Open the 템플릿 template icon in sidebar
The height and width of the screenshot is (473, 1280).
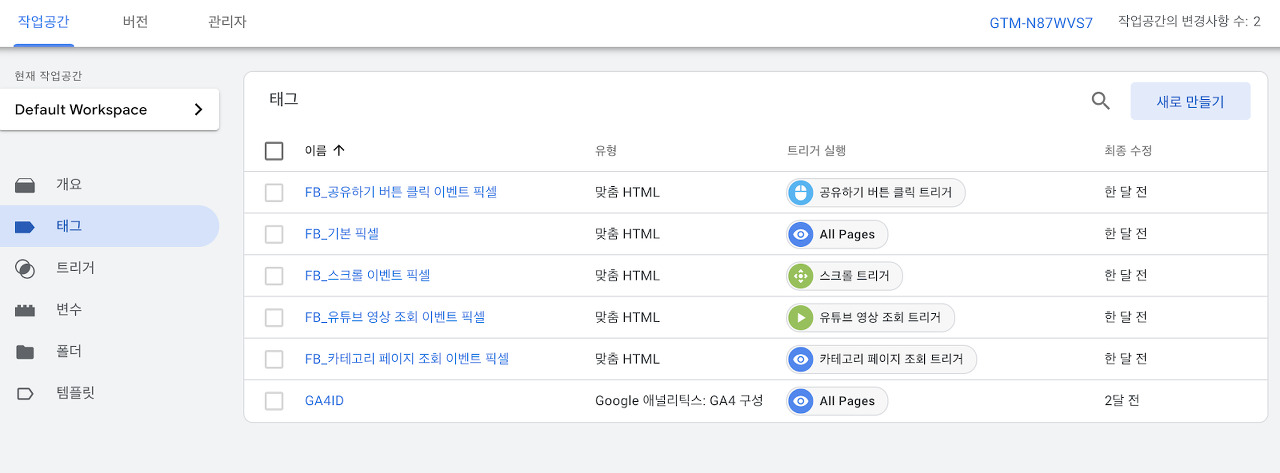(x=25, y=393)
